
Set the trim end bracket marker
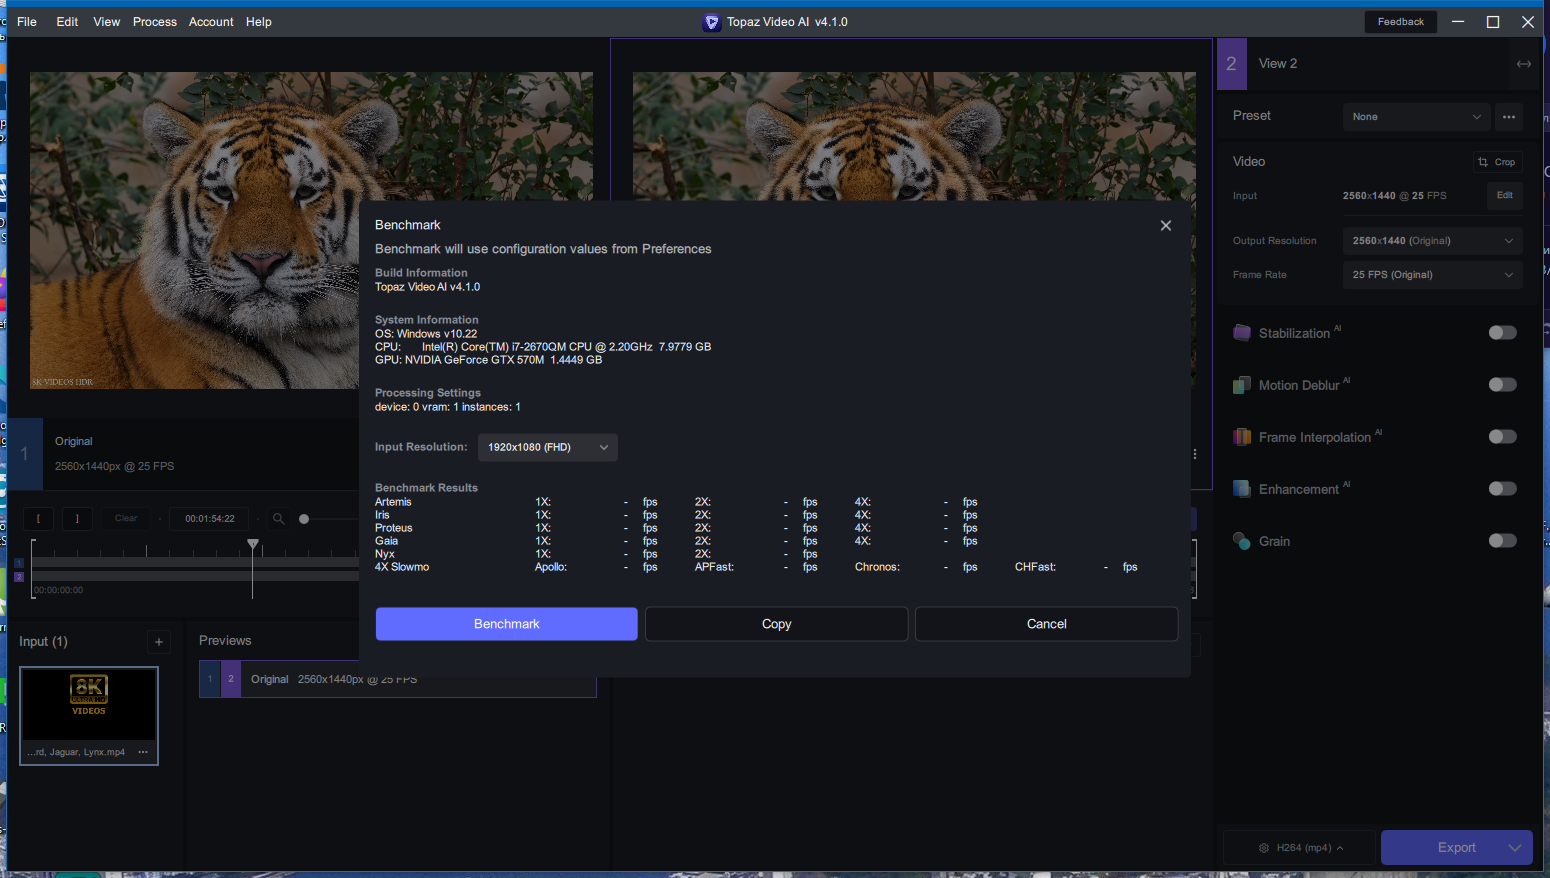tap(77, 518)
